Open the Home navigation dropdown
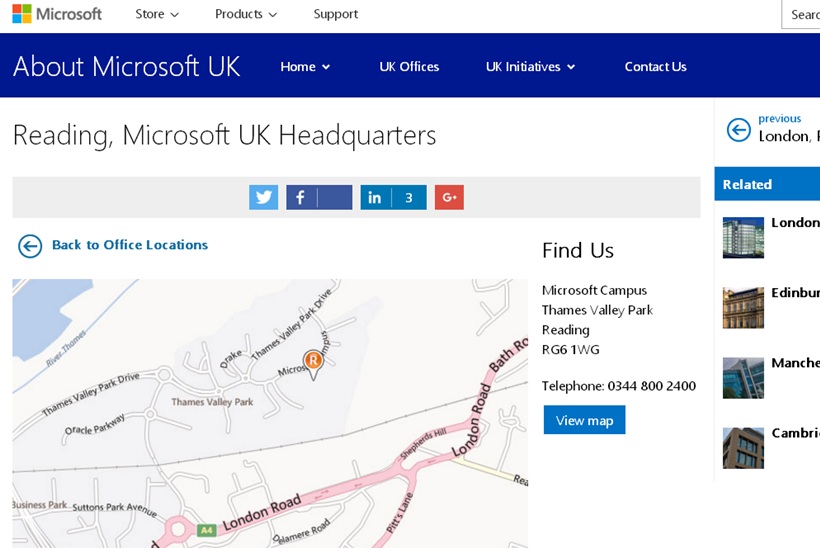This screenshot has height=548, width=820. pyautogui.click(x=305, y=67)
